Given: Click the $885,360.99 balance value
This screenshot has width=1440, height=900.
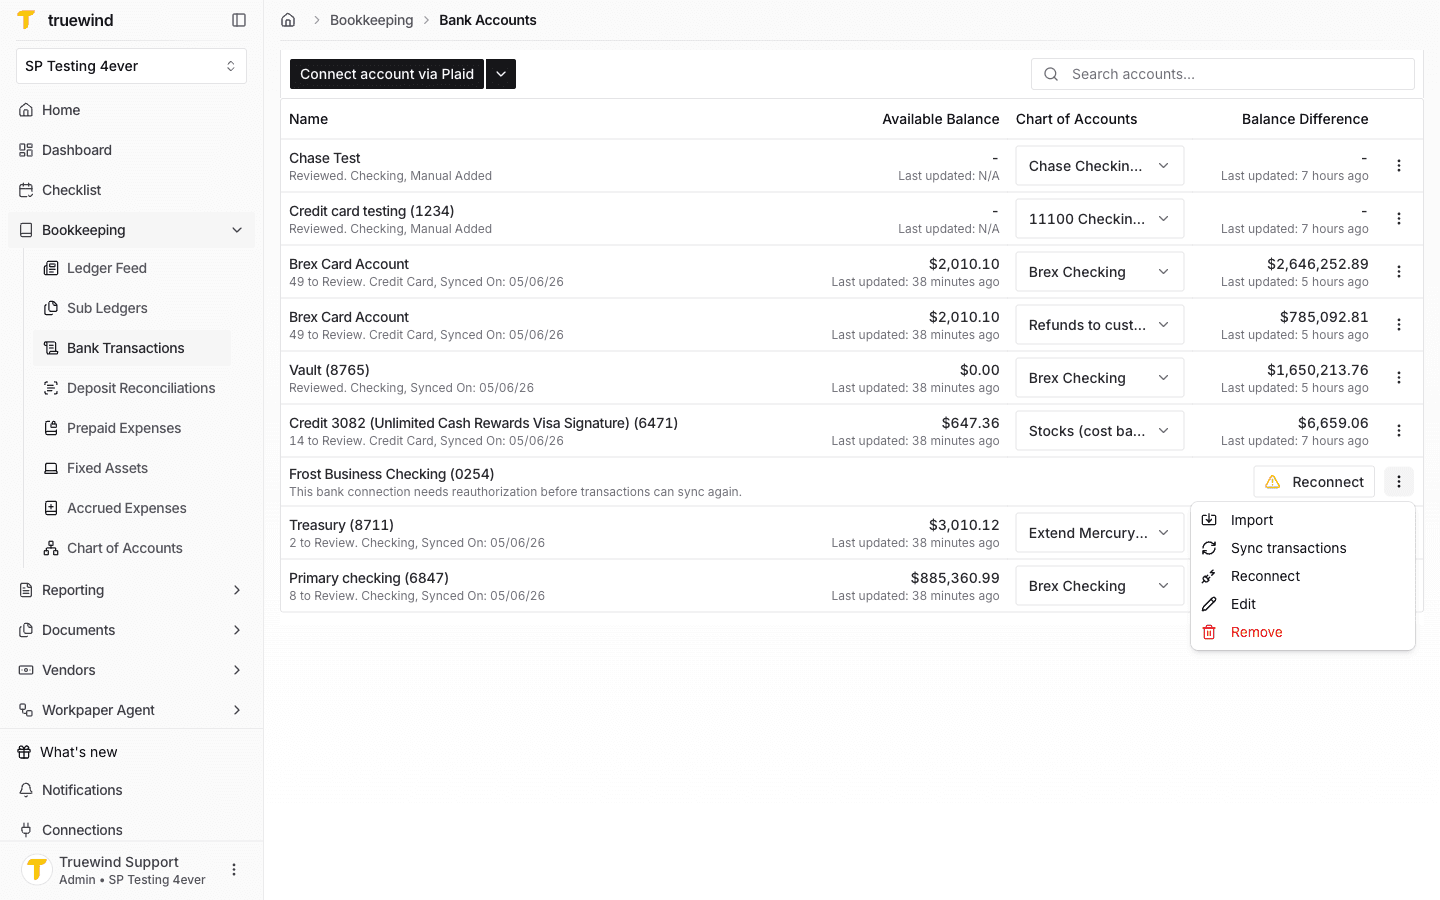Looking at the screenshot, I should [x=955, y=578].
